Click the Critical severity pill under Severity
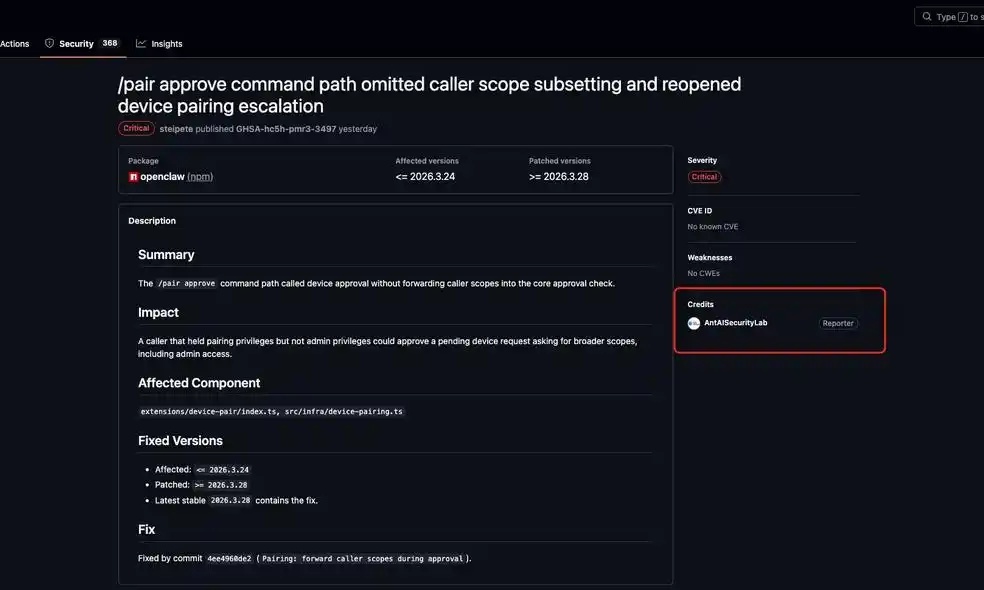Image resolution: width=984 pixels, height=590 pixels. point(704,176)
